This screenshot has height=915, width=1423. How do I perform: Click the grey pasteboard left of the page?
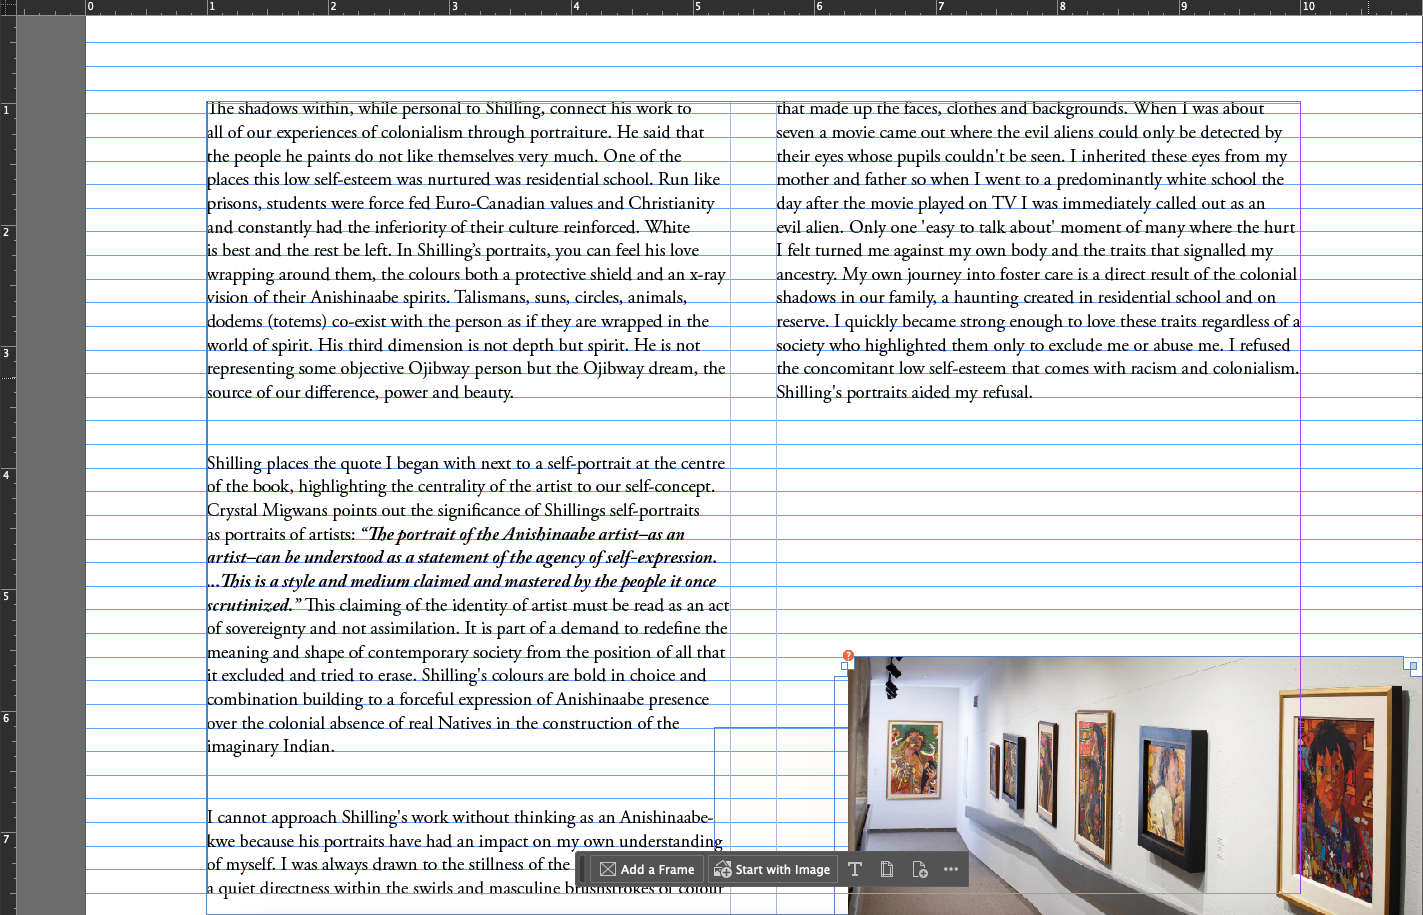[x=50, y=450]
